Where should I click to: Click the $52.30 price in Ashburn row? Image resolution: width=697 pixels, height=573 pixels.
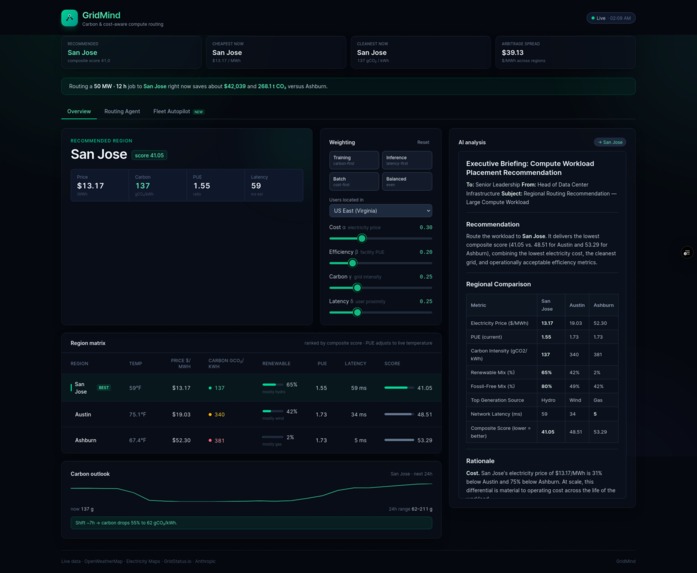pos(181,440)
